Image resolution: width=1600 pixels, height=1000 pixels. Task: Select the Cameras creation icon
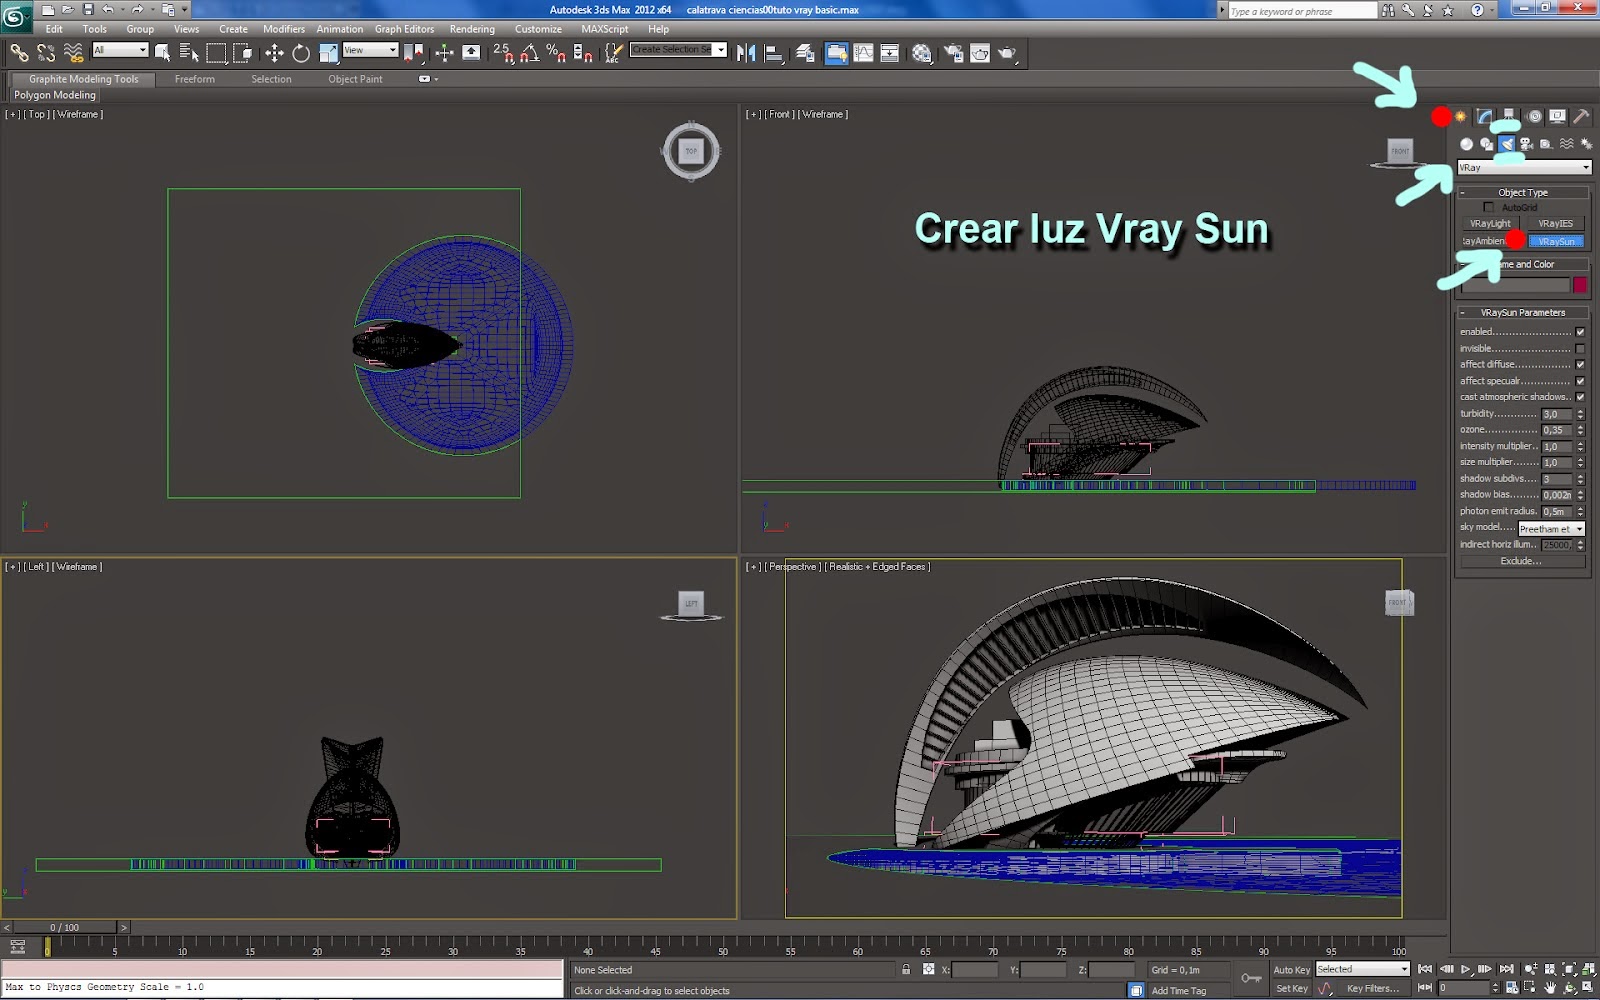[x=1525, y=144]
